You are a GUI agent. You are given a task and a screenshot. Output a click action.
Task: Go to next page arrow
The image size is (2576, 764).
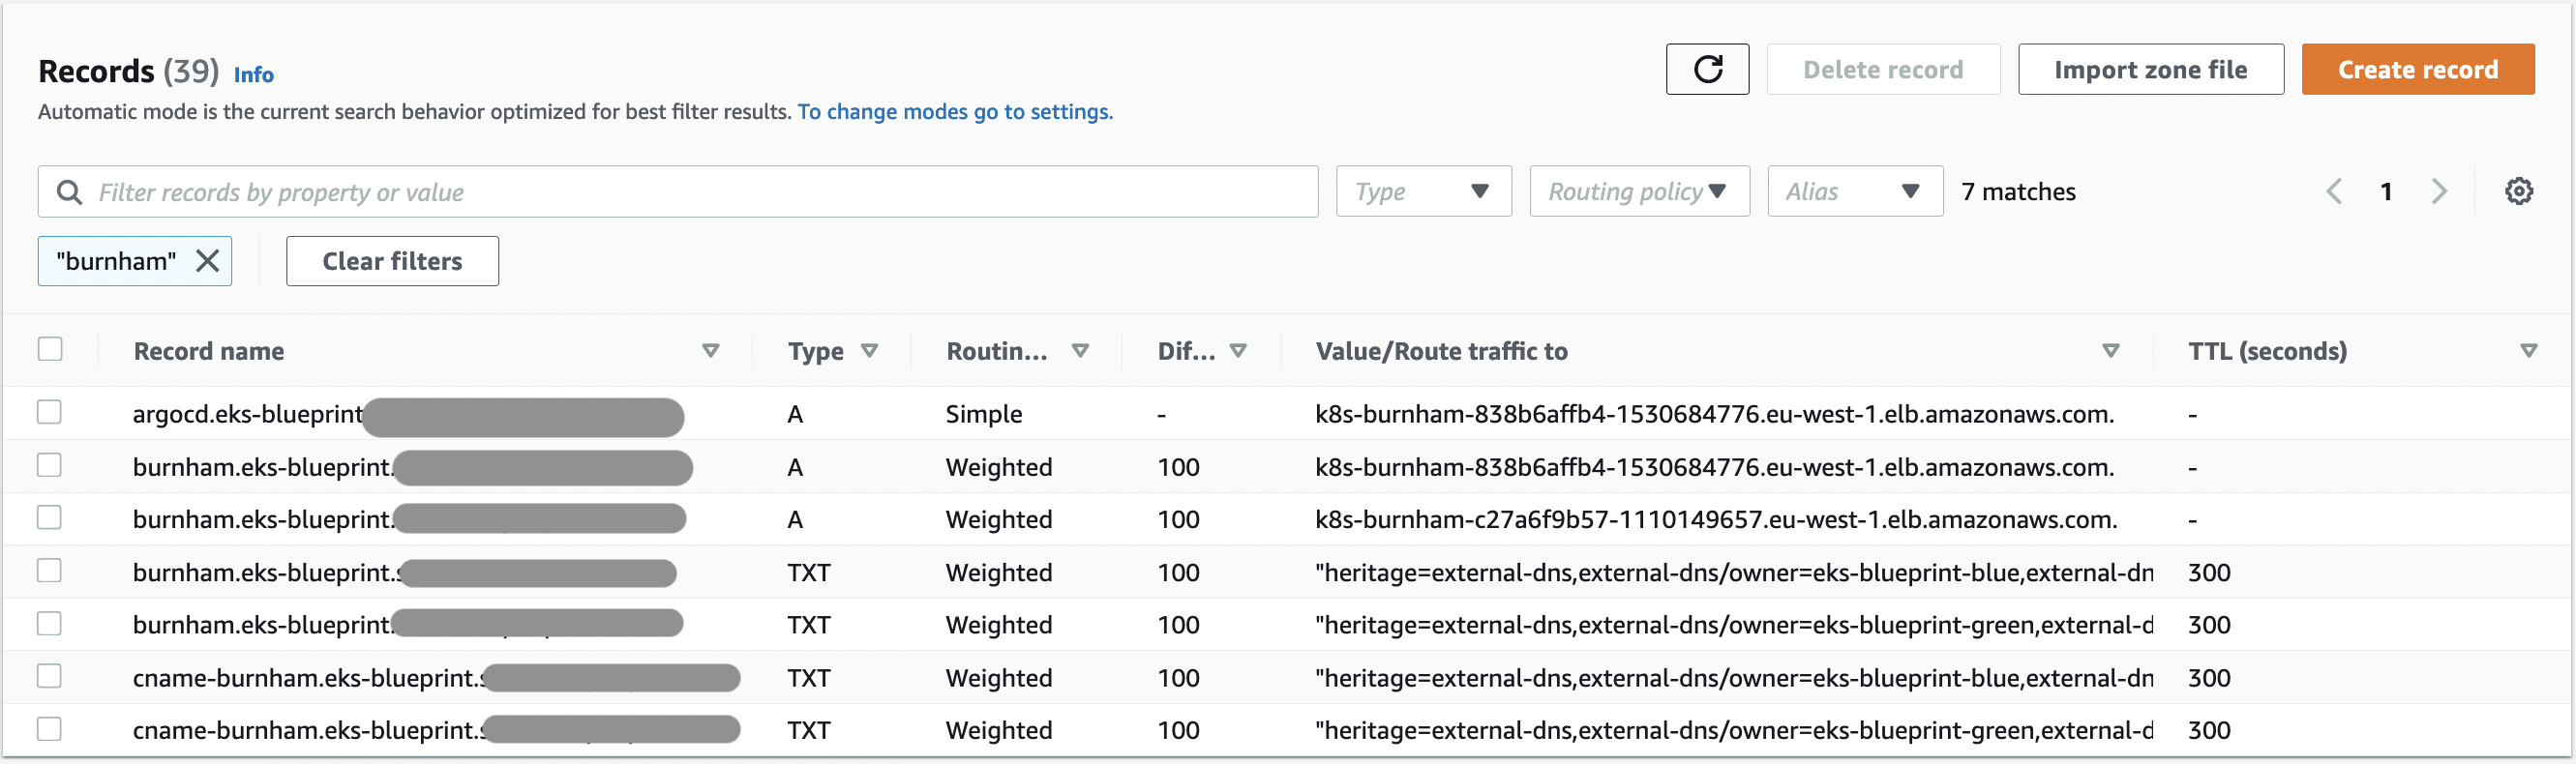[2439, 191]
